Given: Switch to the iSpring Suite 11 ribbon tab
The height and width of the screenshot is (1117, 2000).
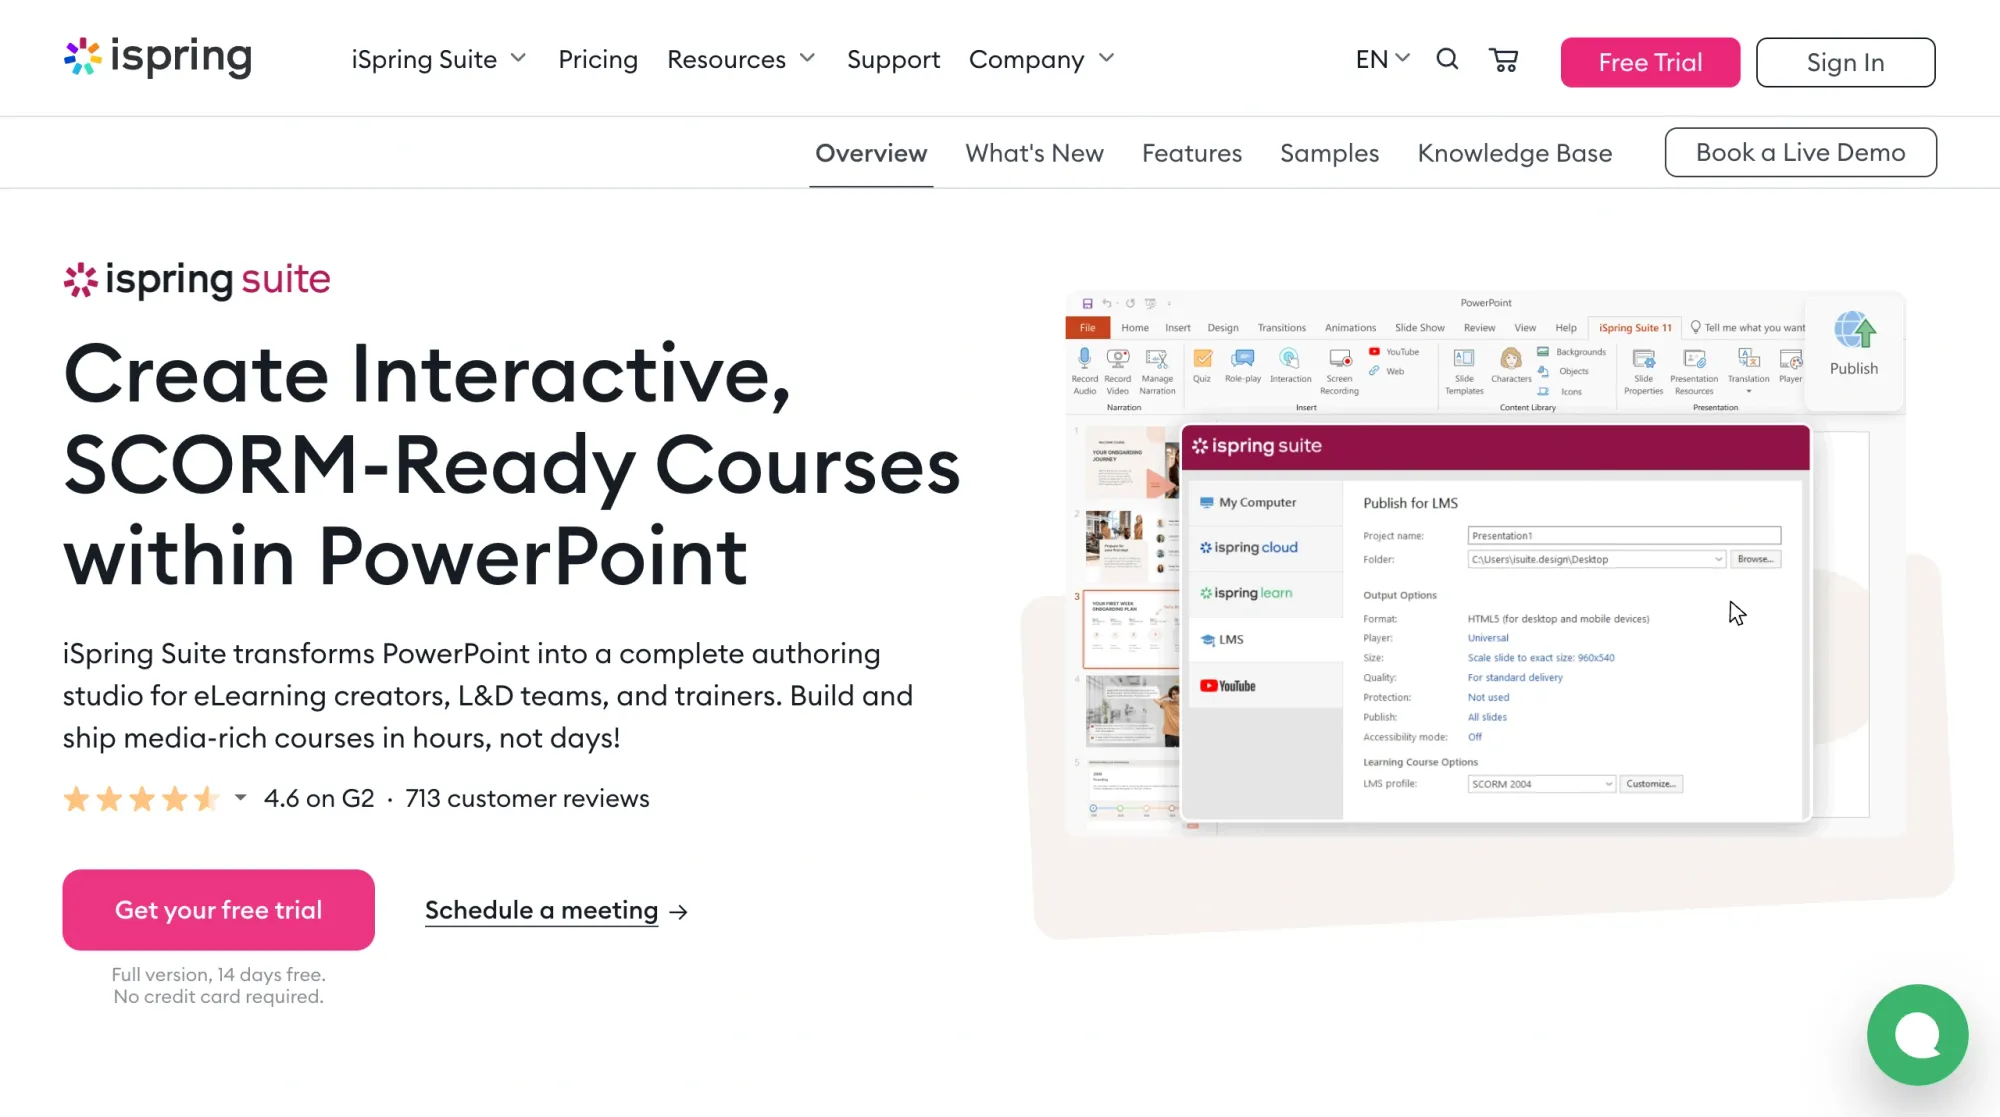Looking at the screenshot, I should [1635, 328].
